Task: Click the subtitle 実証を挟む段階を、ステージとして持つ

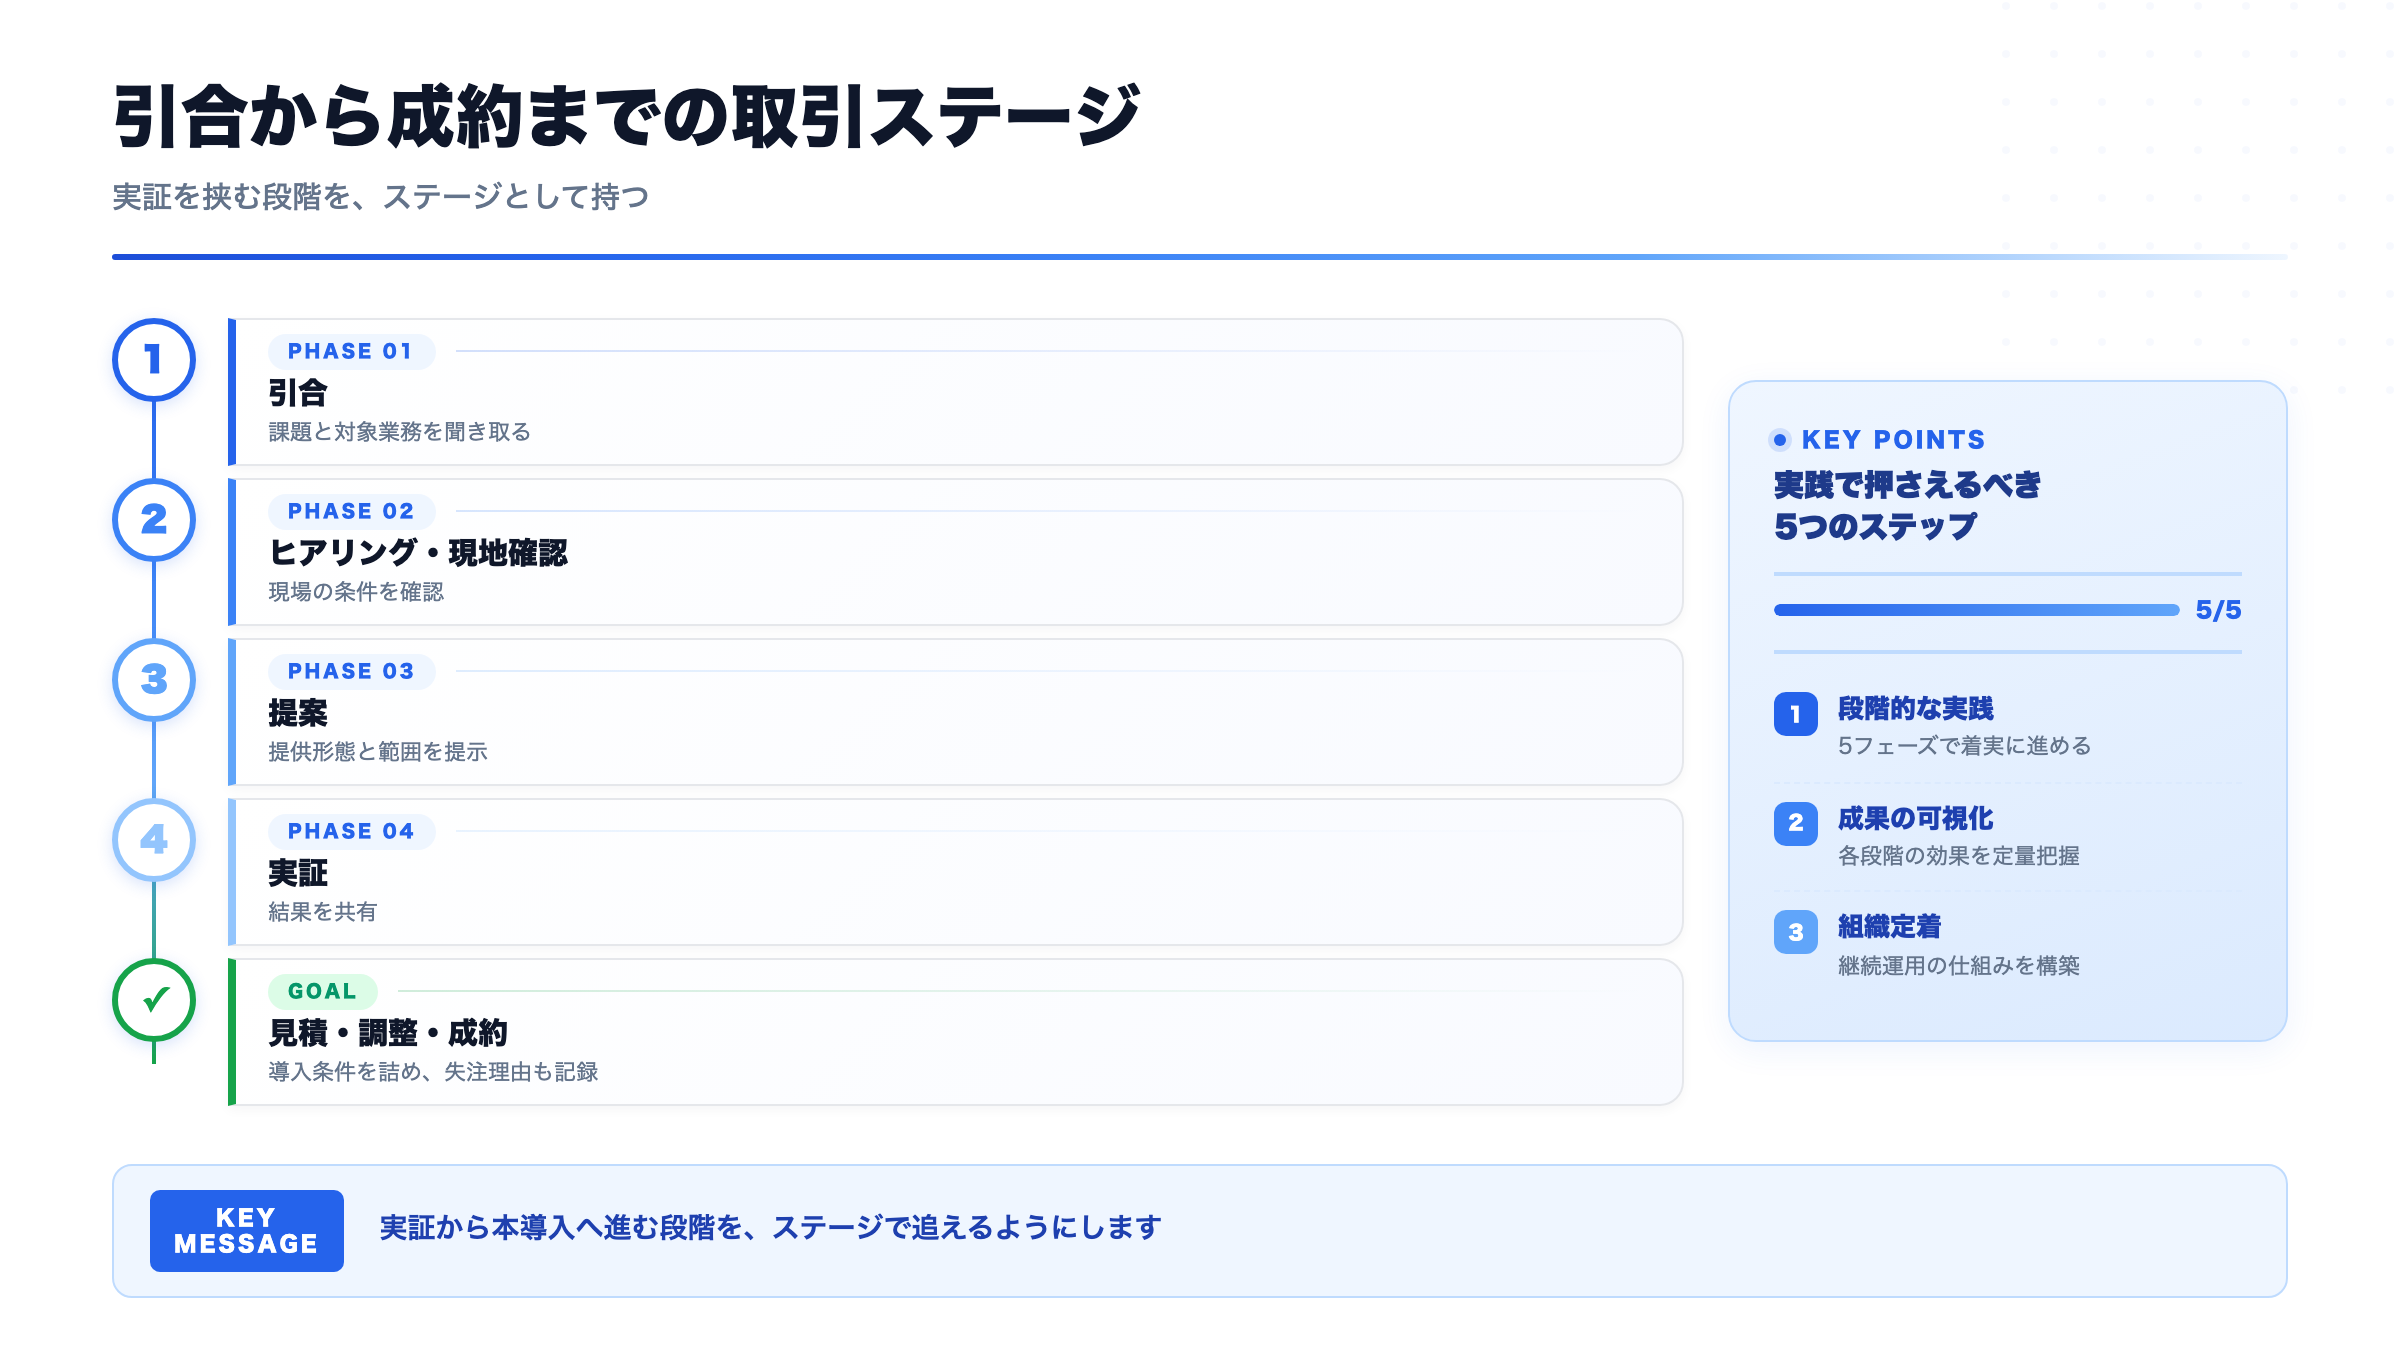Action: [x=381, y=197]
